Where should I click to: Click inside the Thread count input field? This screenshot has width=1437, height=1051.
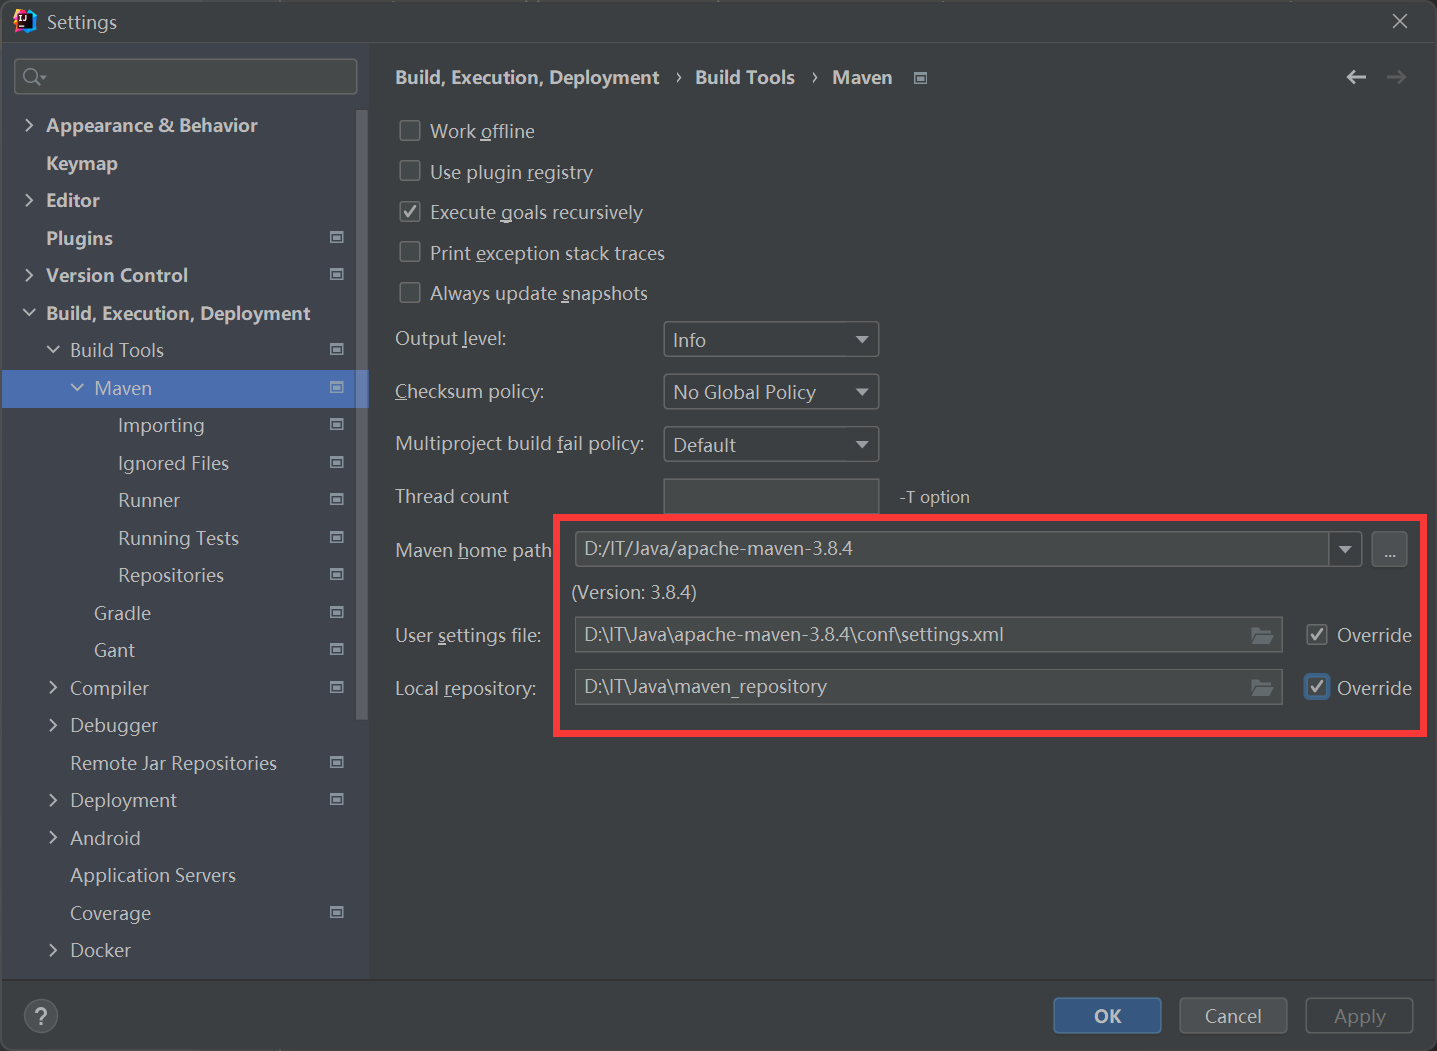[x=770, y=495]
